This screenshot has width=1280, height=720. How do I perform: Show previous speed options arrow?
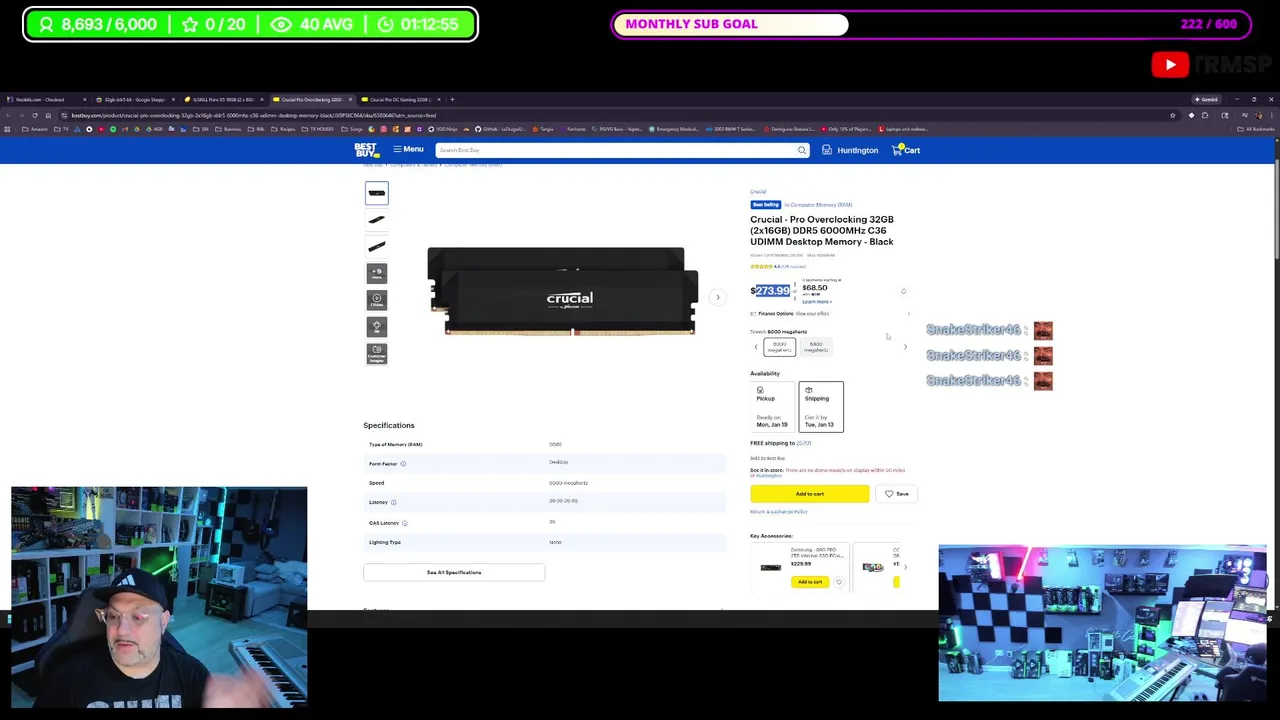(x=756, y=347)
